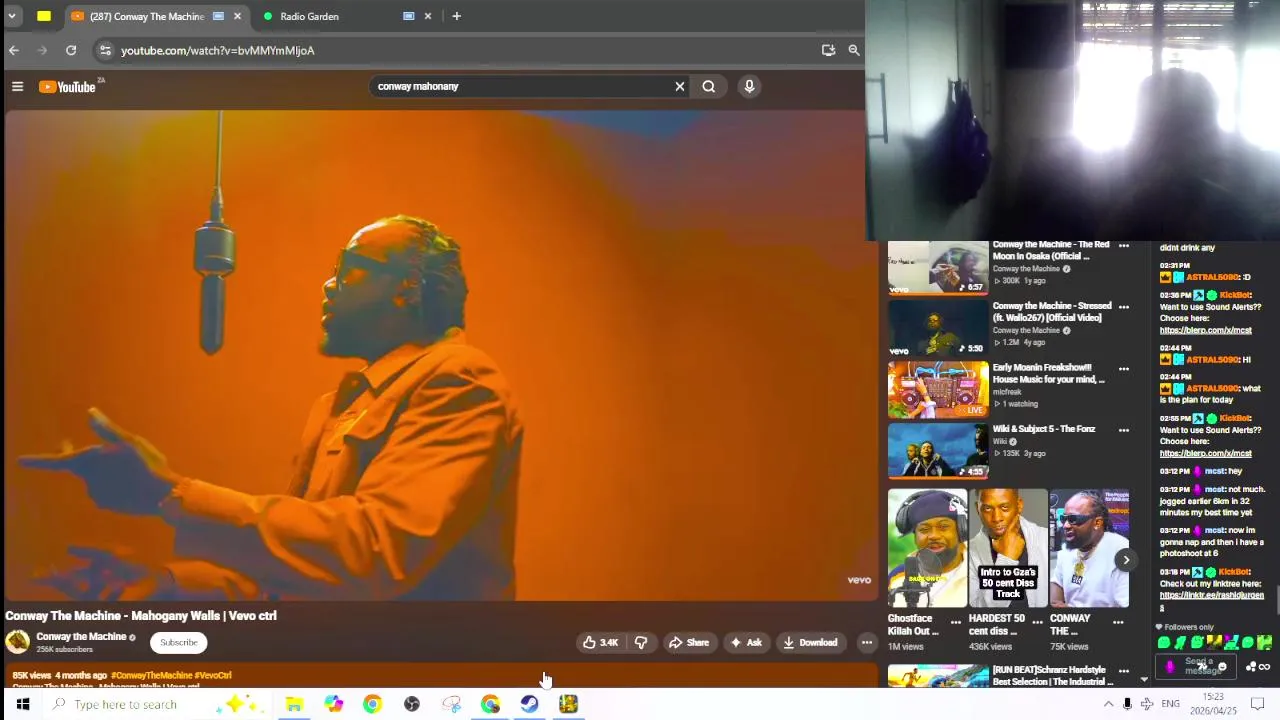Open Early Moanin Freakshow live thumbnail

tap(938, 390)
